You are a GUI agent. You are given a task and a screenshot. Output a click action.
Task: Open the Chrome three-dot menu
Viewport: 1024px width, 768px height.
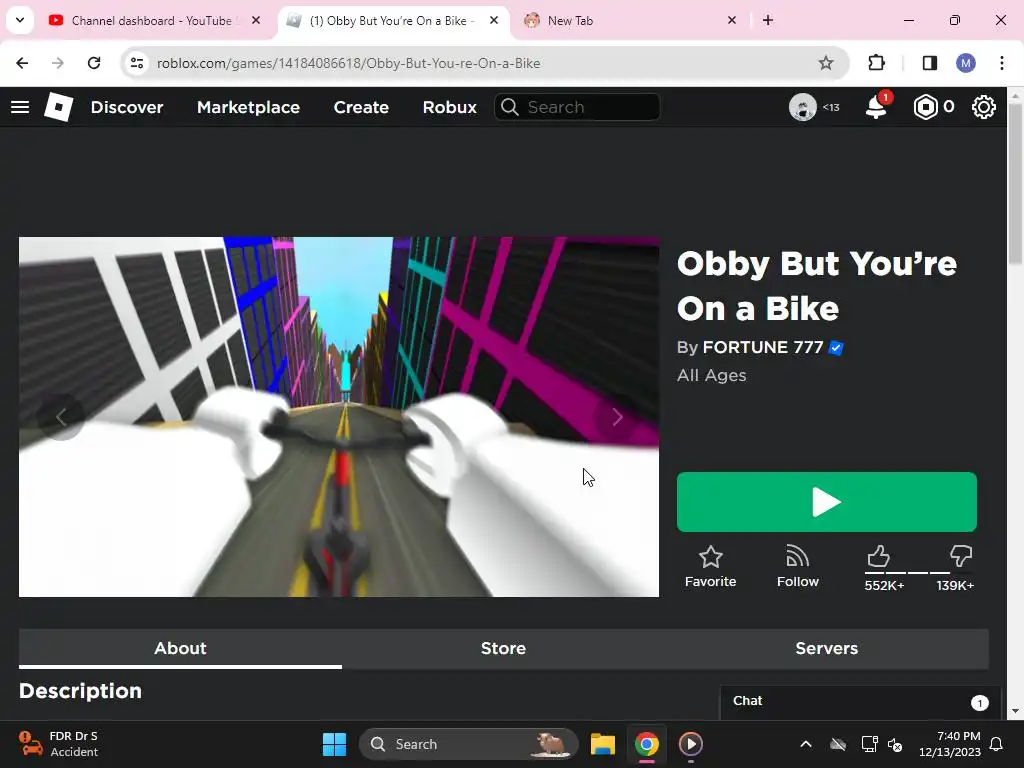1002,63
